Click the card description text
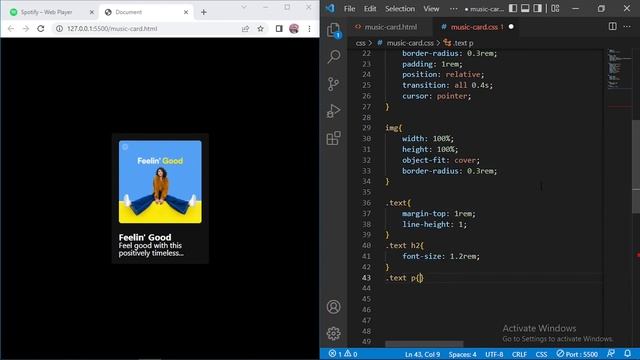 coord(151,249)
